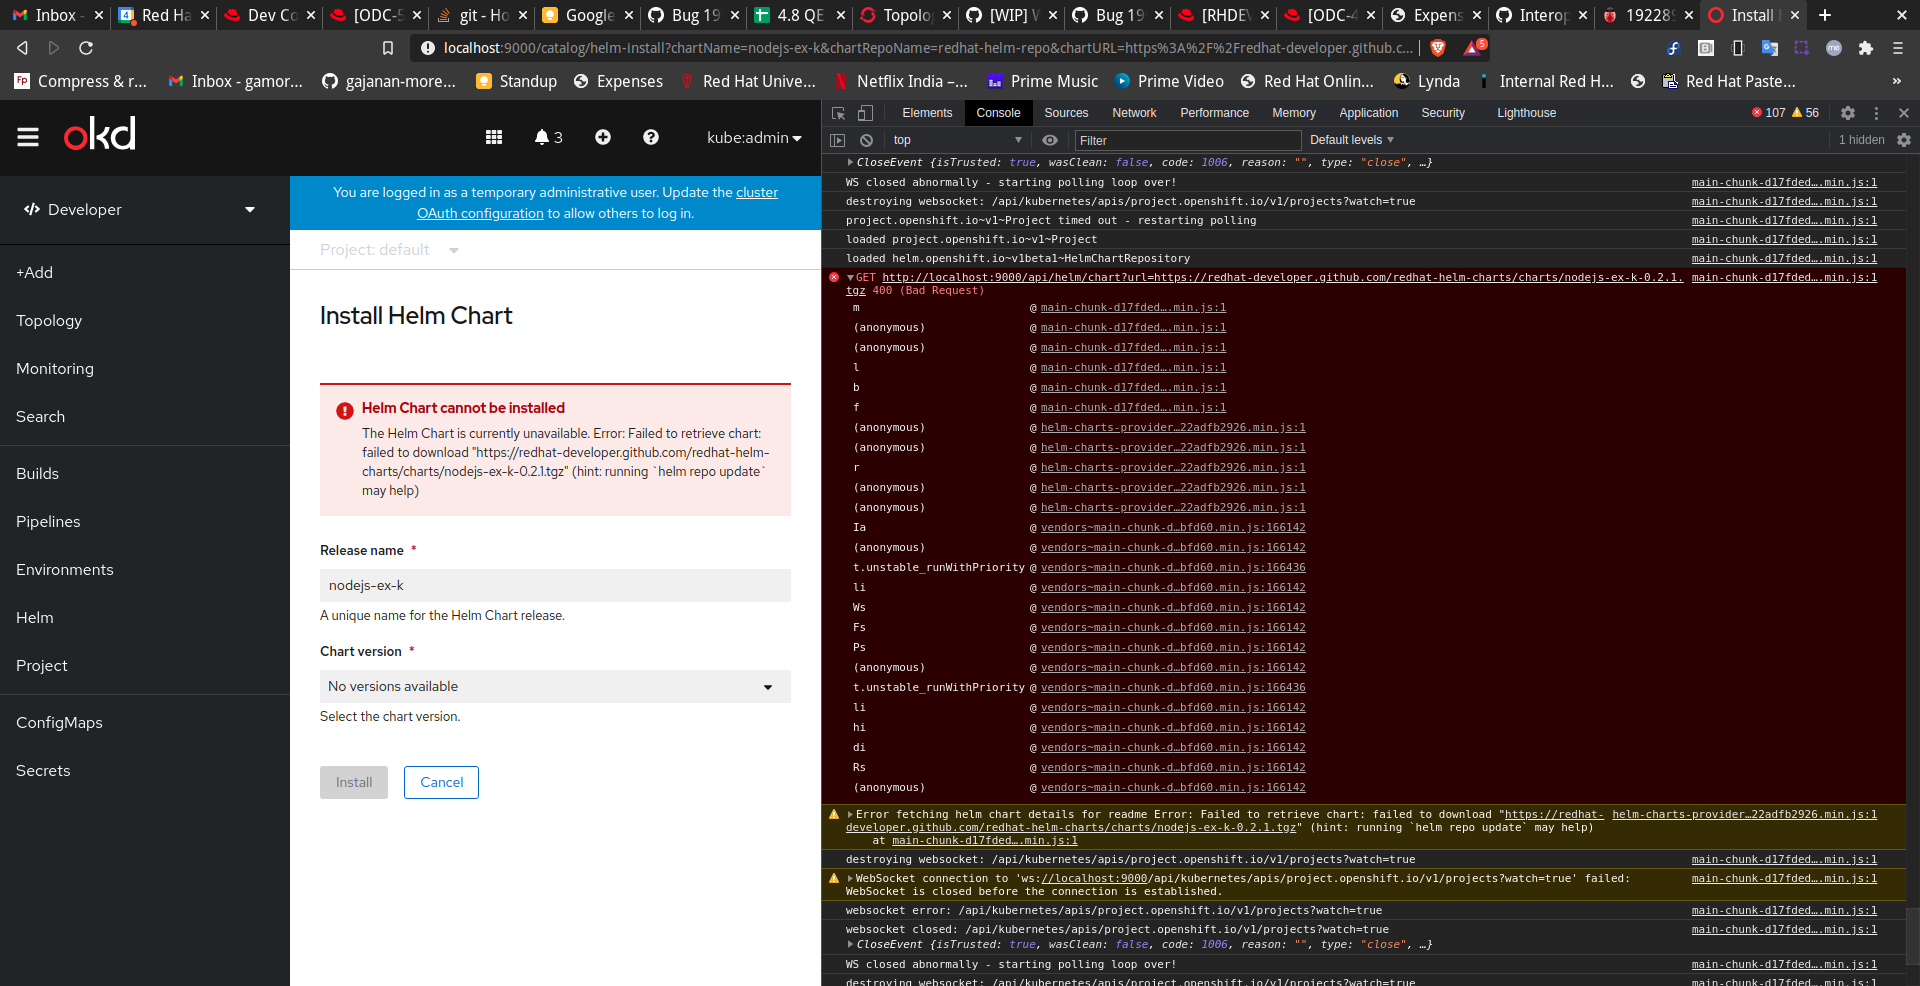
Task: Collapse the failed GET request stack trace
Action: tap(850, 277)
